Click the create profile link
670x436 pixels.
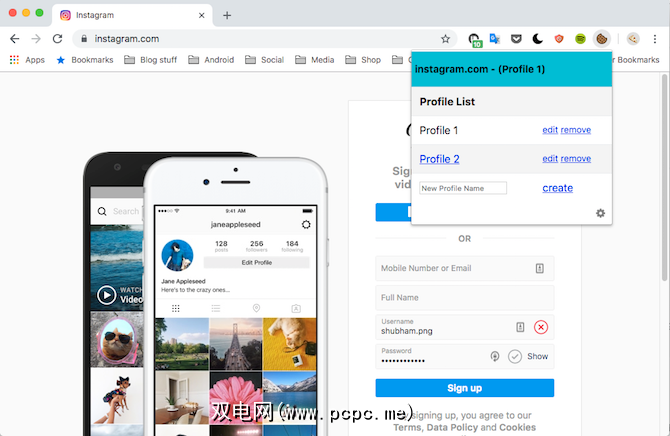click(558, 188)
